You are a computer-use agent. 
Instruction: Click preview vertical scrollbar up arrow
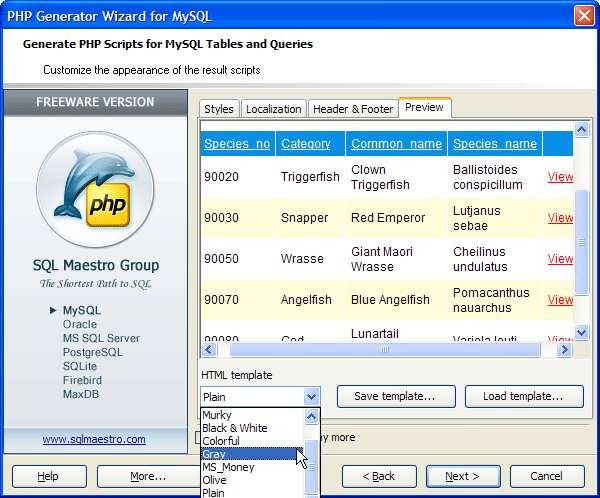tap(581, 130)
